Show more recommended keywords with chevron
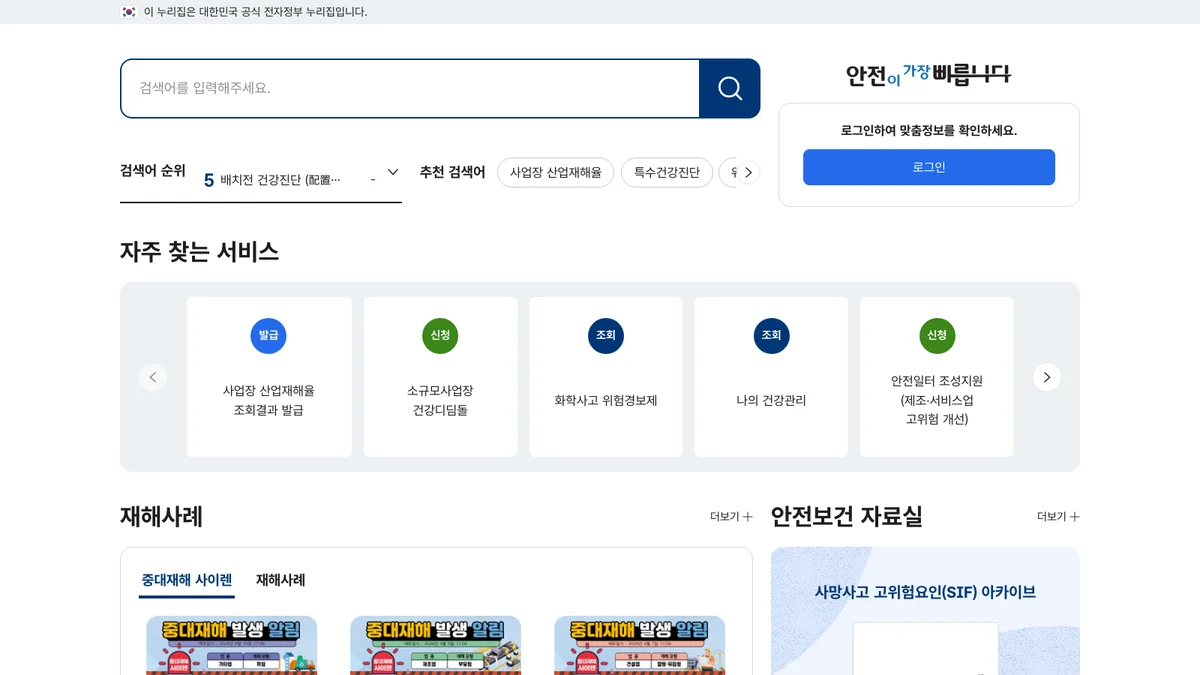This screenshot has height=675, width=1200. point(748,173)
